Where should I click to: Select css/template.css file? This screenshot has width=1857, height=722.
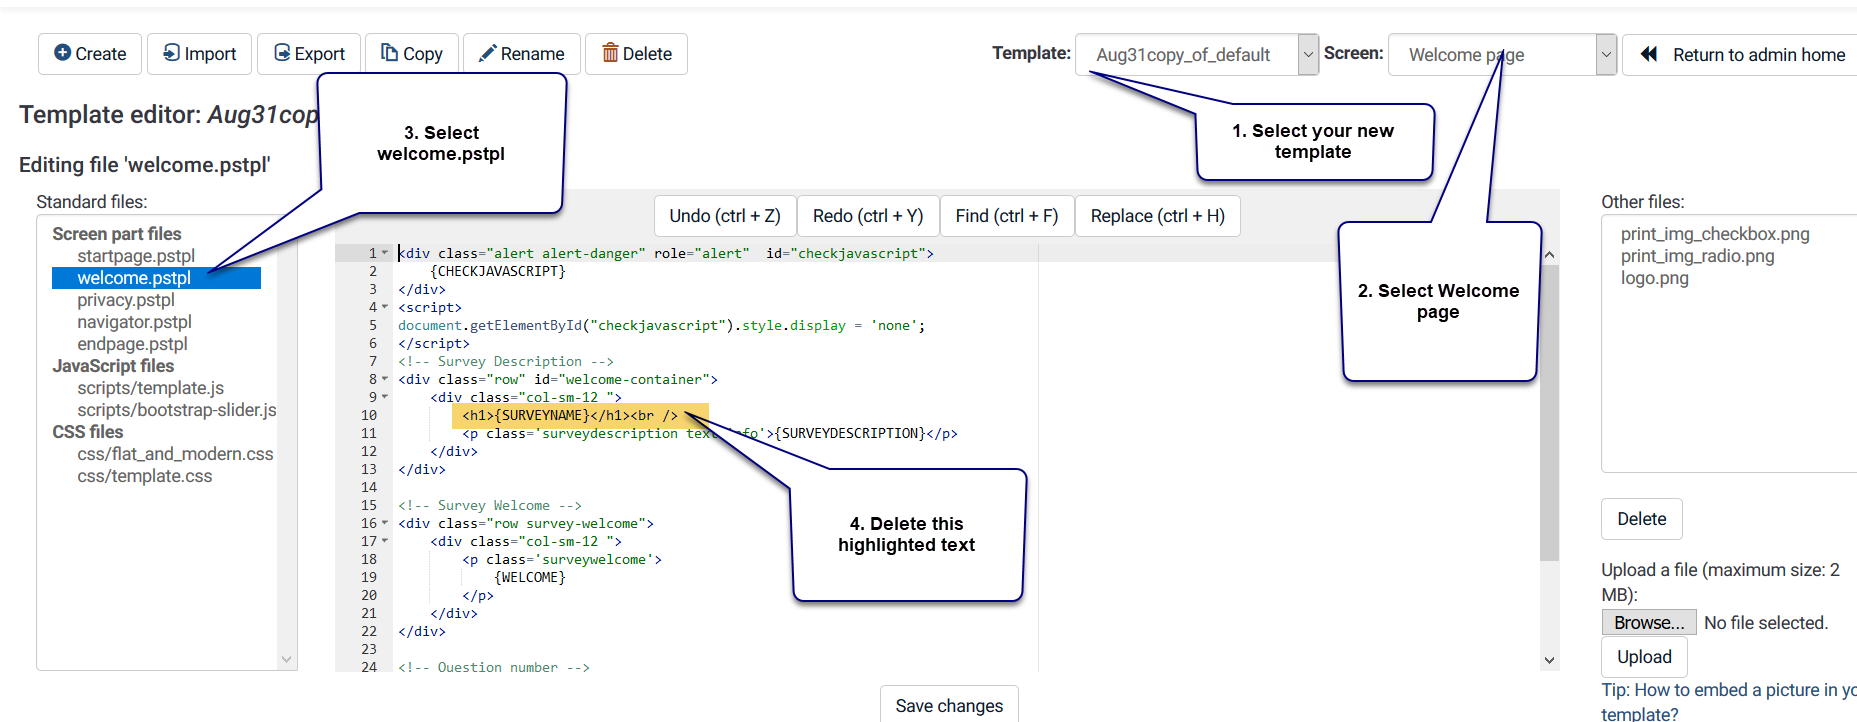[145, 476]
